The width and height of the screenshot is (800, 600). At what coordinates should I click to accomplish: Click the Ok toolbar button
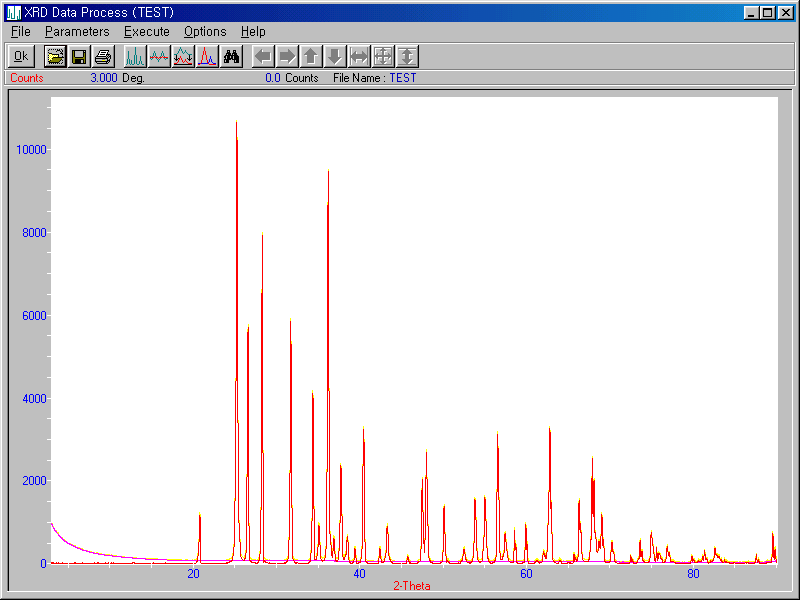click(x=21, y=56)
